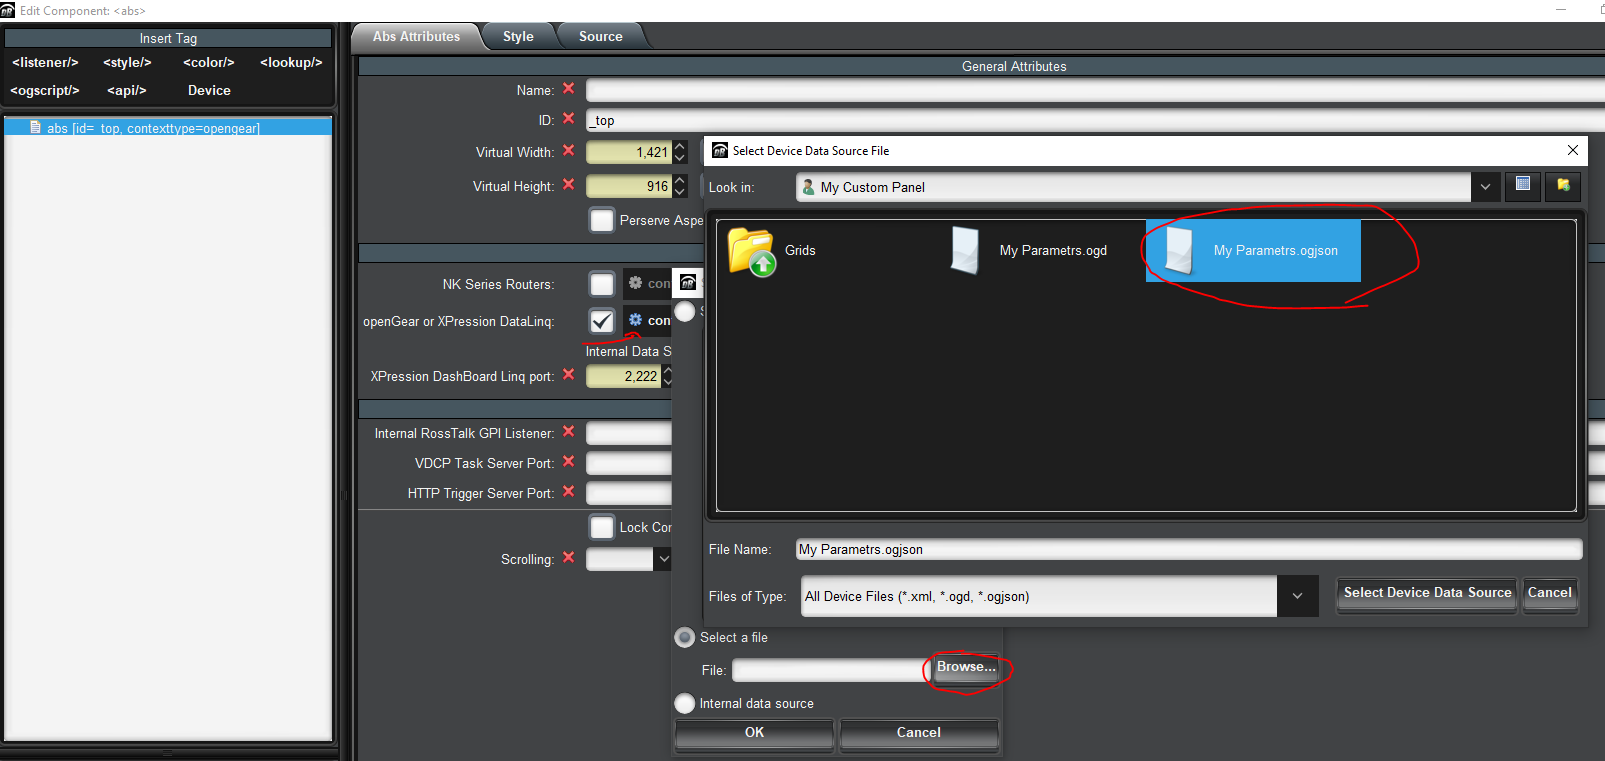Click Cancel next to the OK button
Image resolution: width=1605 pixels, height=761 pixels.
coord(918,733)
